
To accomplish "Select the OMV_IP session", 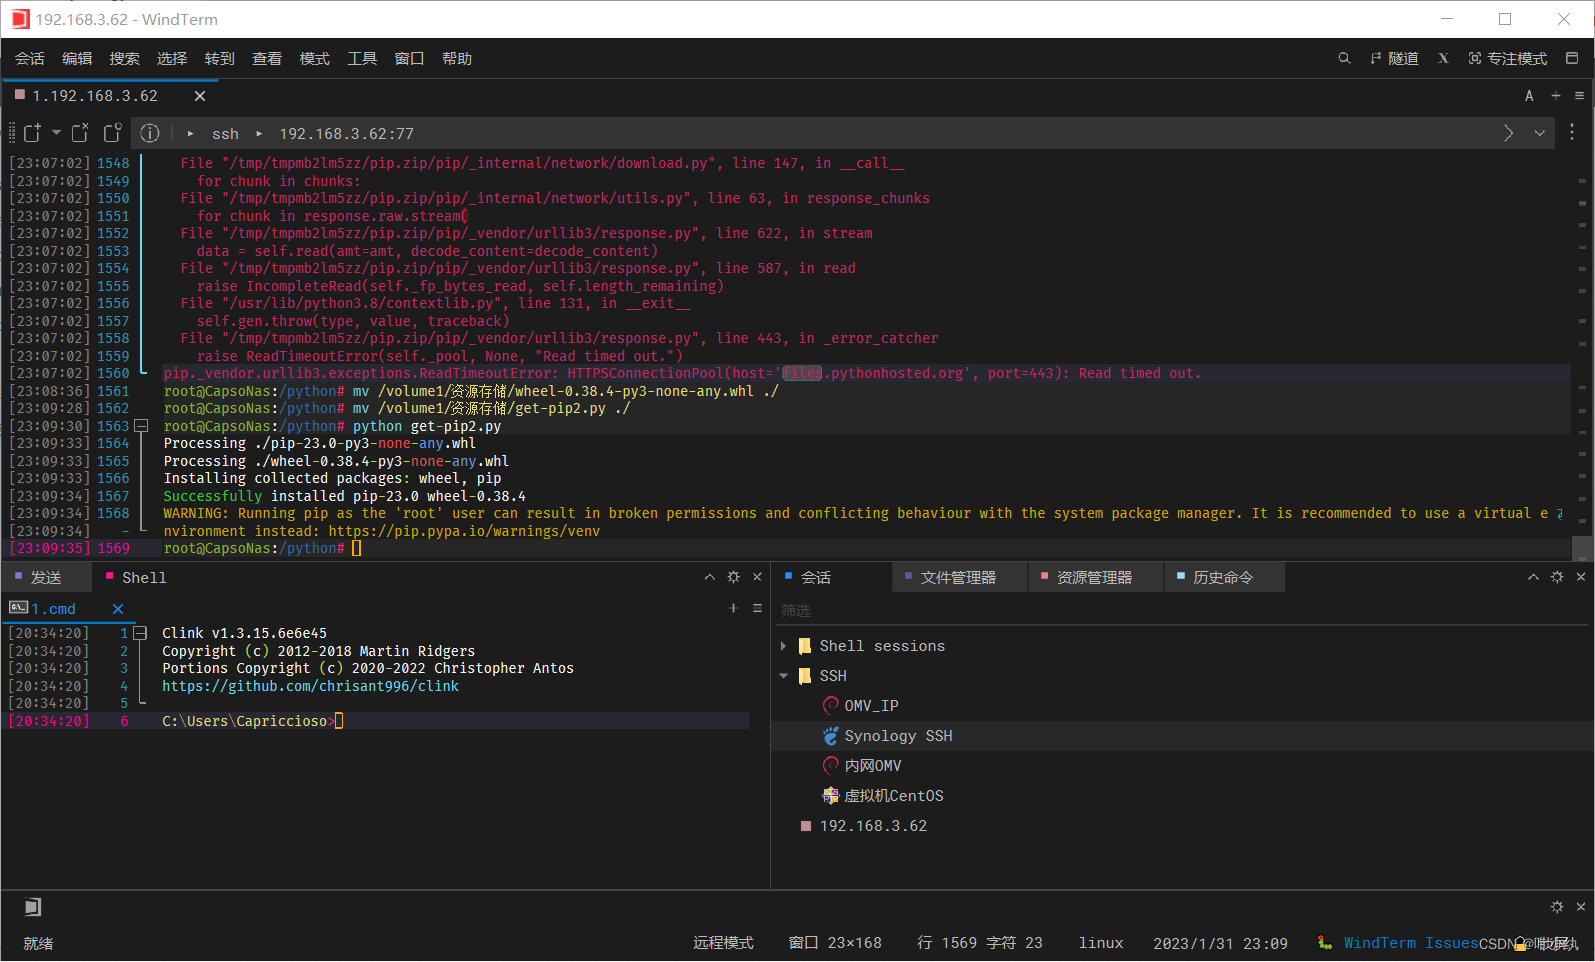I will pos(871,706).
